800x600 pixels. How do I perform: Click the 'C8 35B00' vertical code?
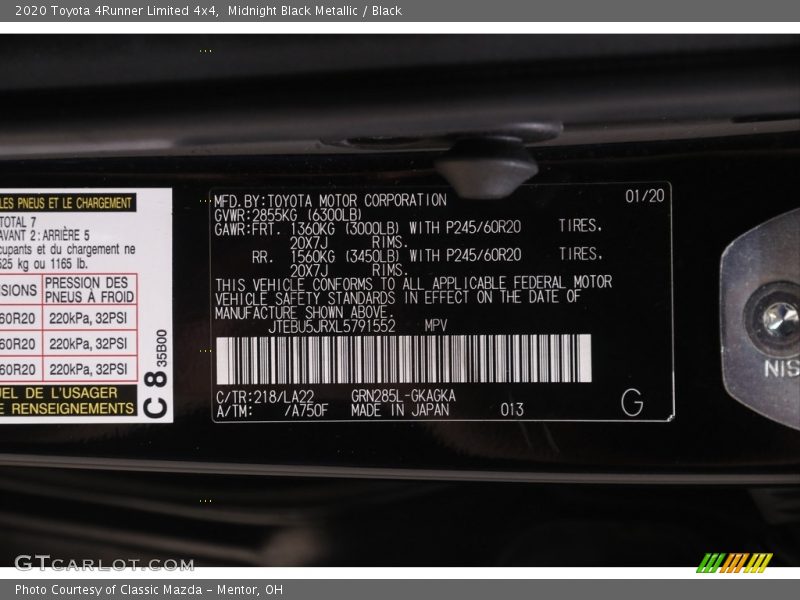[155, 373]
